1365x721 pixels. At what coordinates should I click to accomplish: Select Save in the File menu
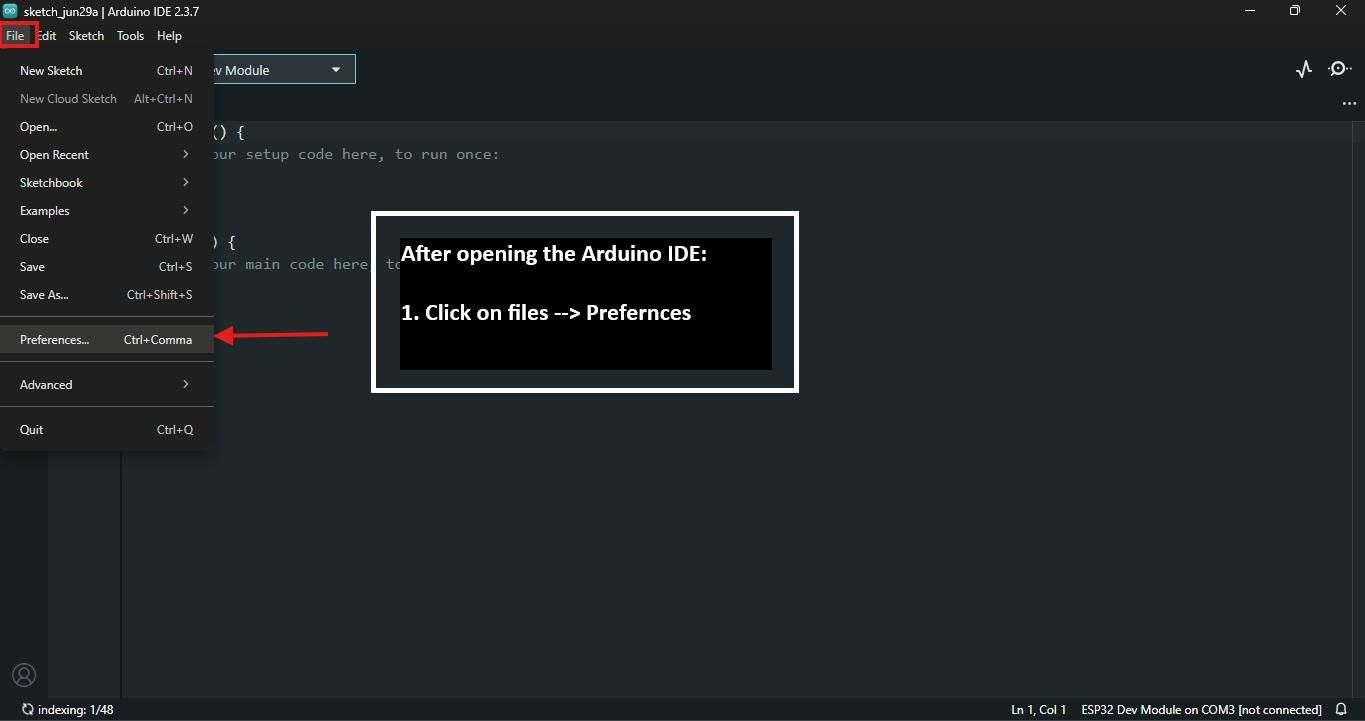106,267
